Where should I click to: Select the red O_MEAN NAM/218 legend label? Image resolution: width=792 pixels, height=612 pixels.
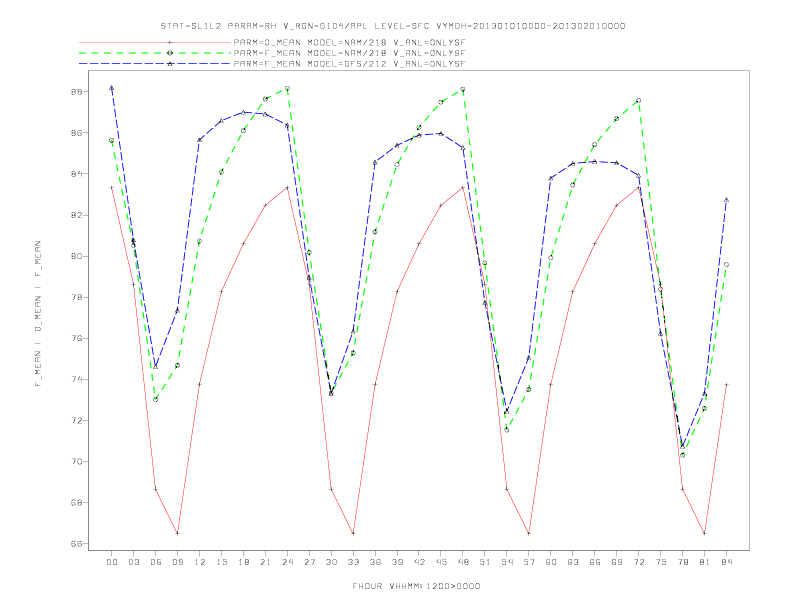[349, 42]
